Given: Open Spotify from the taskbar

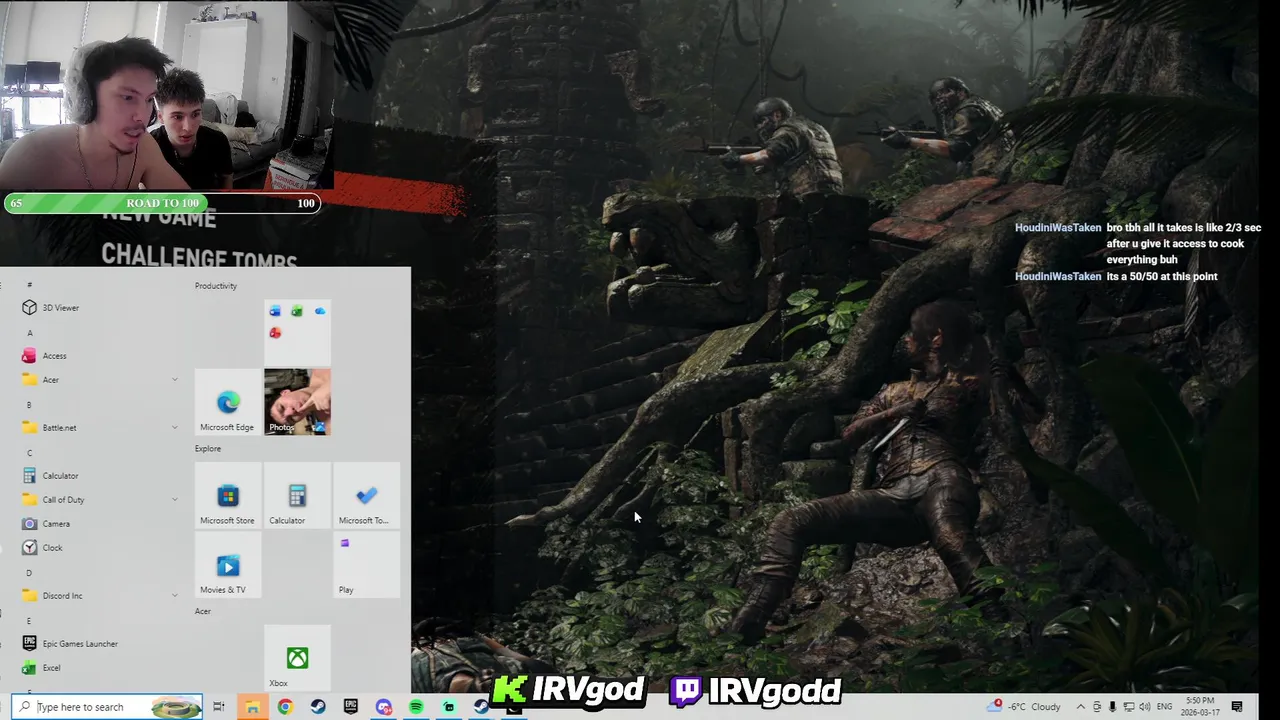Looking at the screenshot, I should click(416, 707).
